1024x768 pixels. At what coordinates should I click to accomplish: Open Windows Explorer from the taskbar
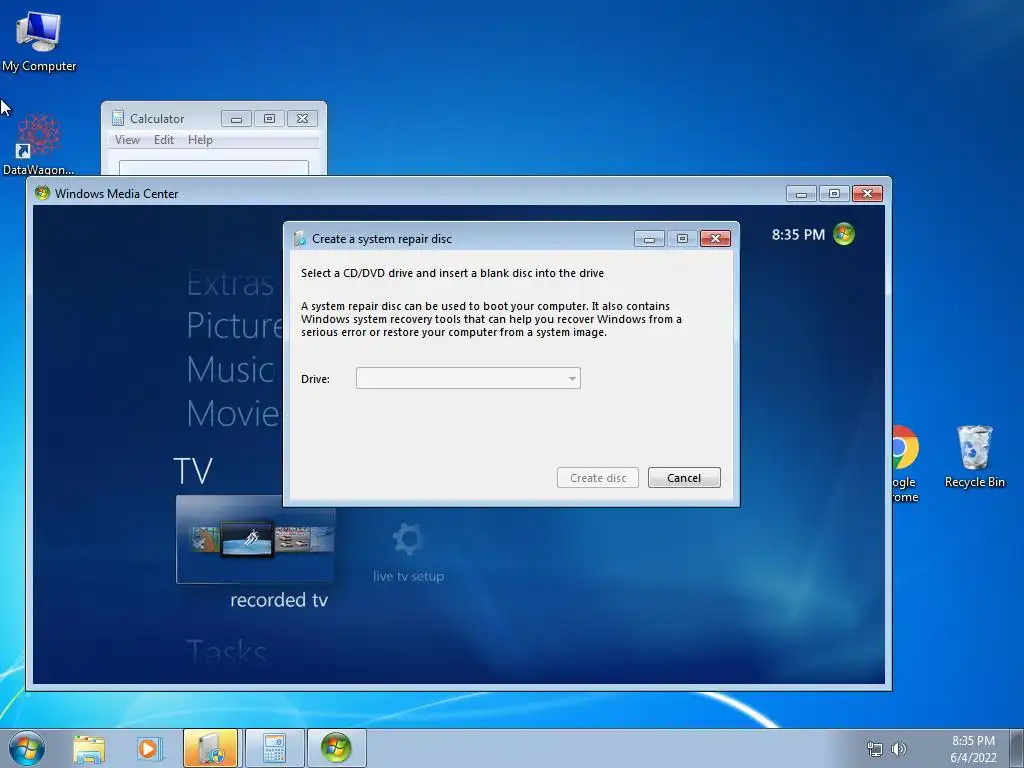click(89, 748)
